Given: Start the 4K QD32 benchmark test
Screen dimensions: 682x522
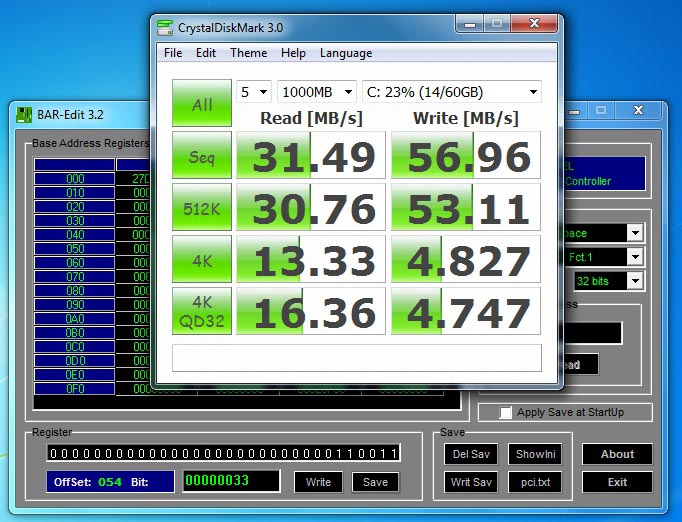Looking at the screenshot, I should point(202,311).
